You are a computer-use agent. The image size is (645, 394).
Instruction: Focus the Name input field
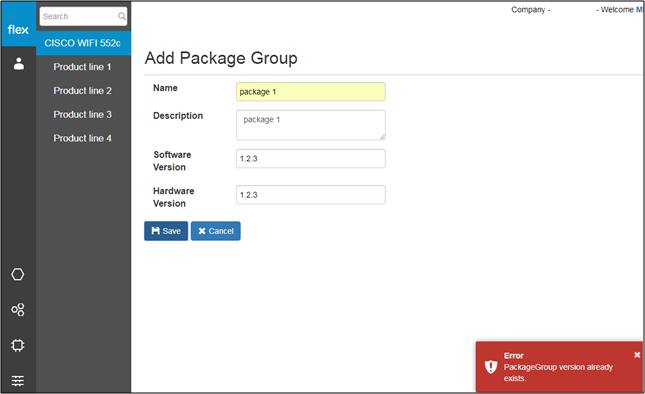(311, 92)
